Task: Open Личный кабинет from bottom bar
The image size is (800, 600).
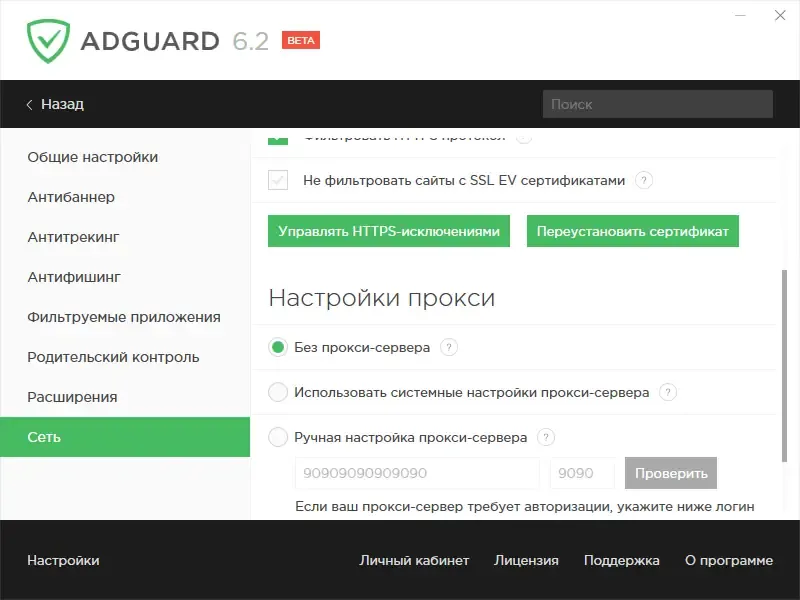Action: 413,560
